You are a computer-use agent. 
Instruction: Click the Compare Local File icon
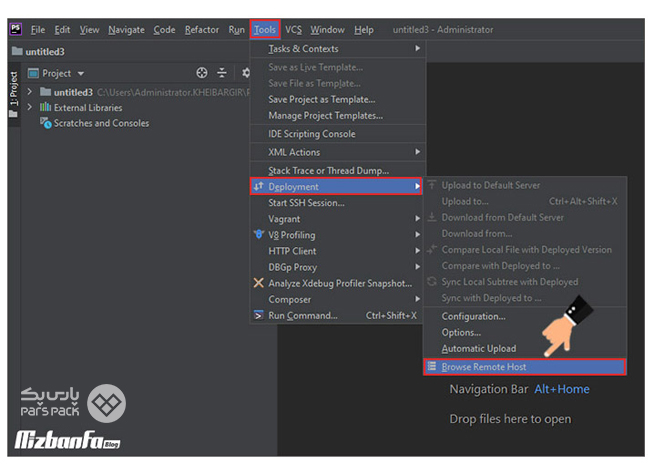point(432,249)
